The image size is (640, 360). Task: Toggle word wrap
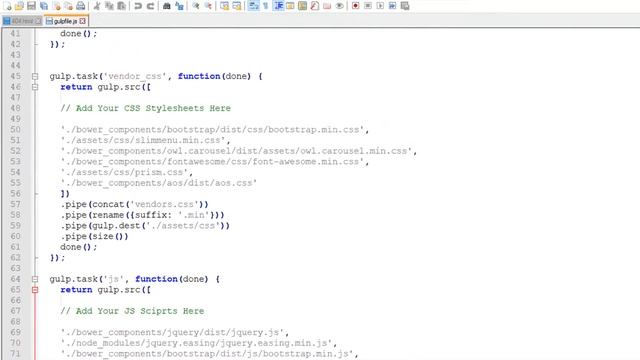(253, 6)
